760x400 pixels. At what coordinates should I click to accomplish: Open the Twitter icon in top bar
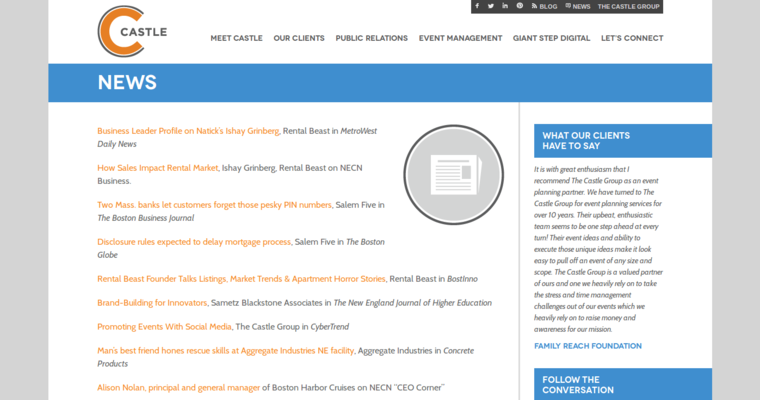(491, 6)
